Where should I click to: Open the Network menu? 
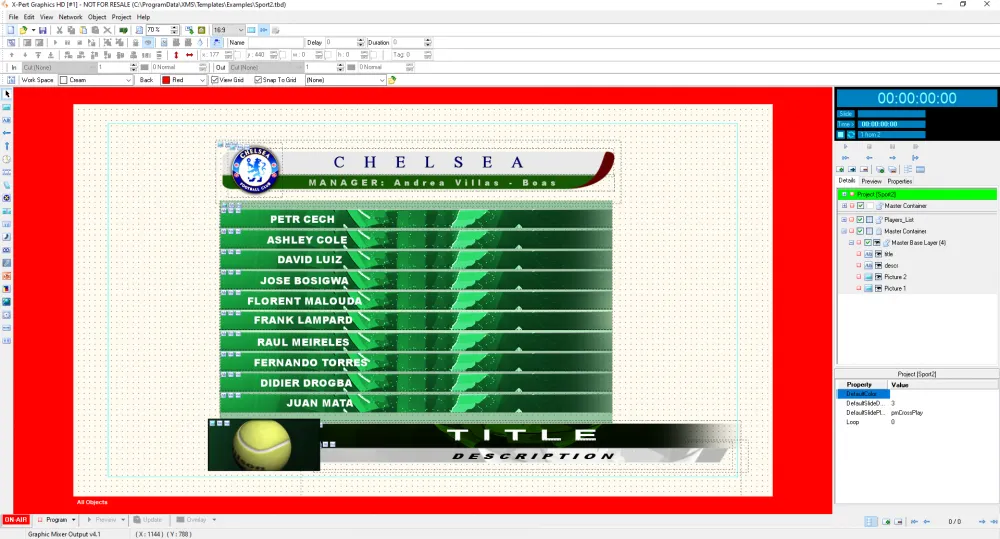[x=70, y=17]
